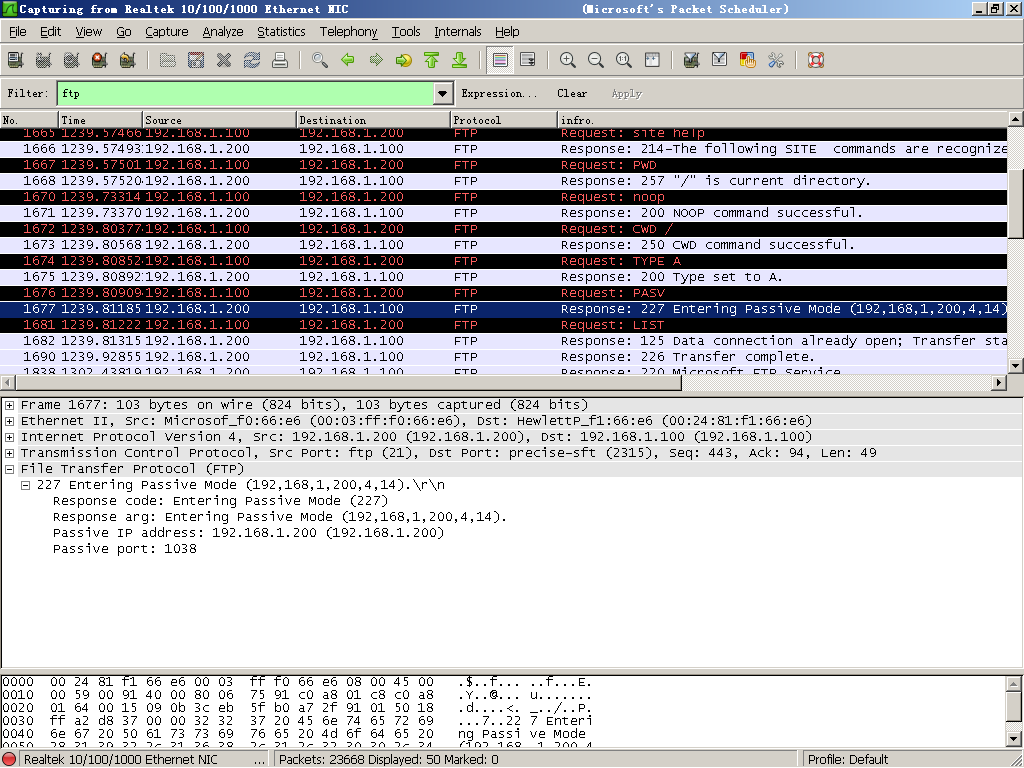Image resolution: width=1024 pixels, height=768 pixels.
Task: Select the Passive port: 1038 line
Action: point(125,549)
